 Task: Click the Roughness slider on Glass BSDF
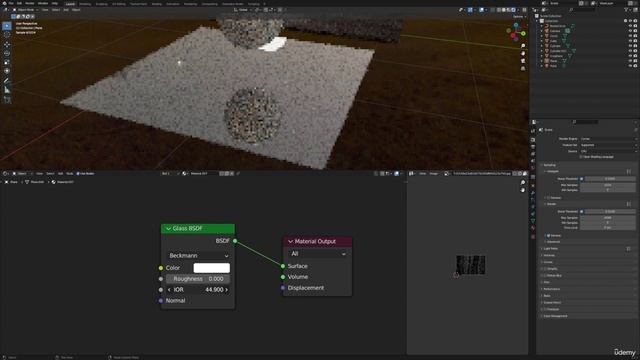tap(198, 279)
